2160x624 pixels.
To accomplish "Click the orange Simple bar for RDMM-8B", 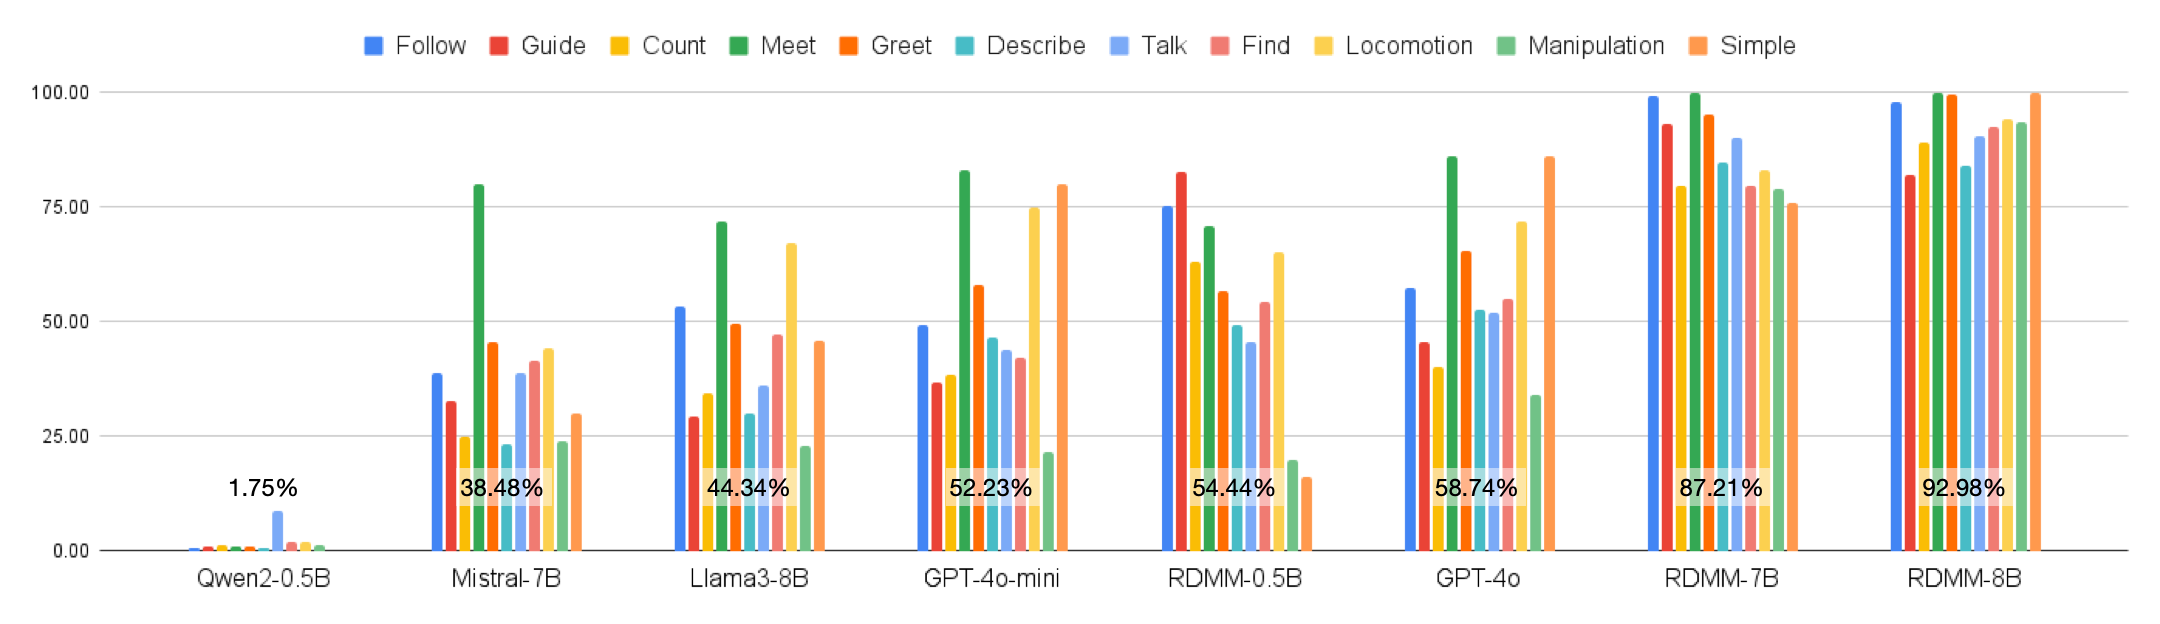I will tap(2035, 322).
